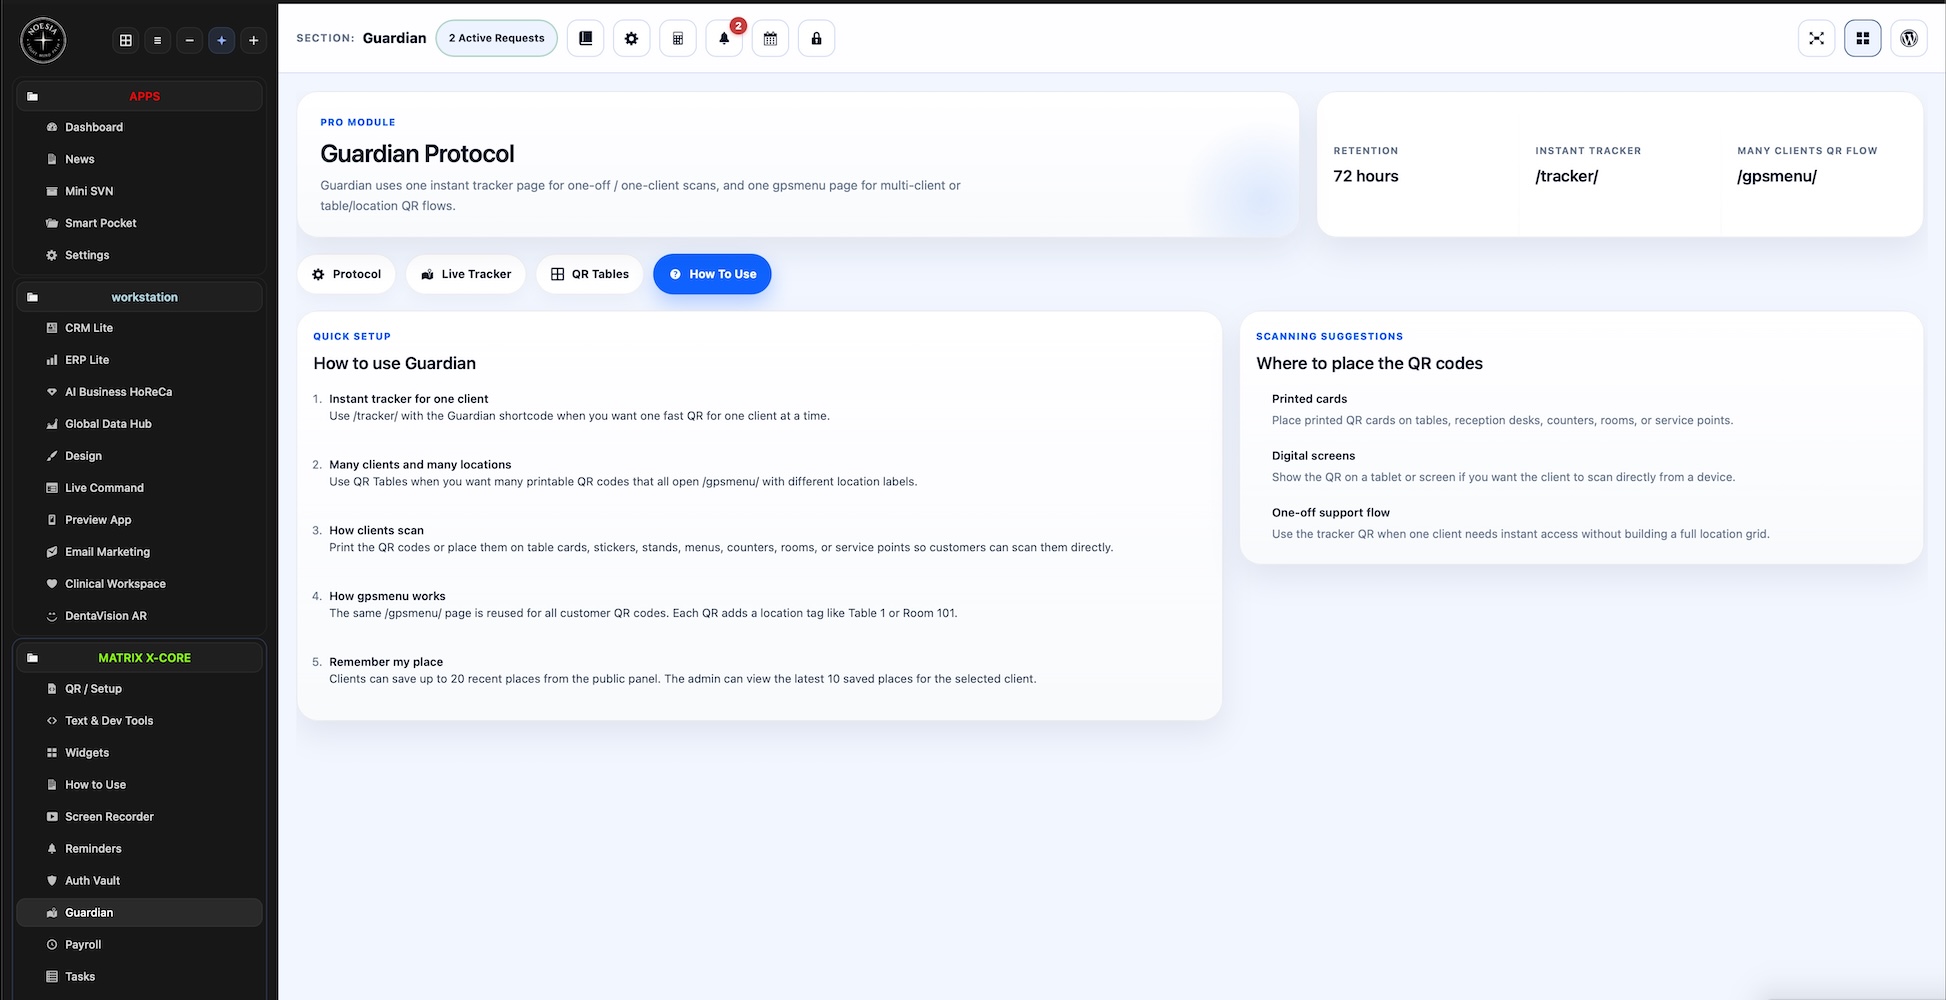Open Auth Vault in the sidebar
This screenshot has width=1946, height=1000.
click(140, 881)
